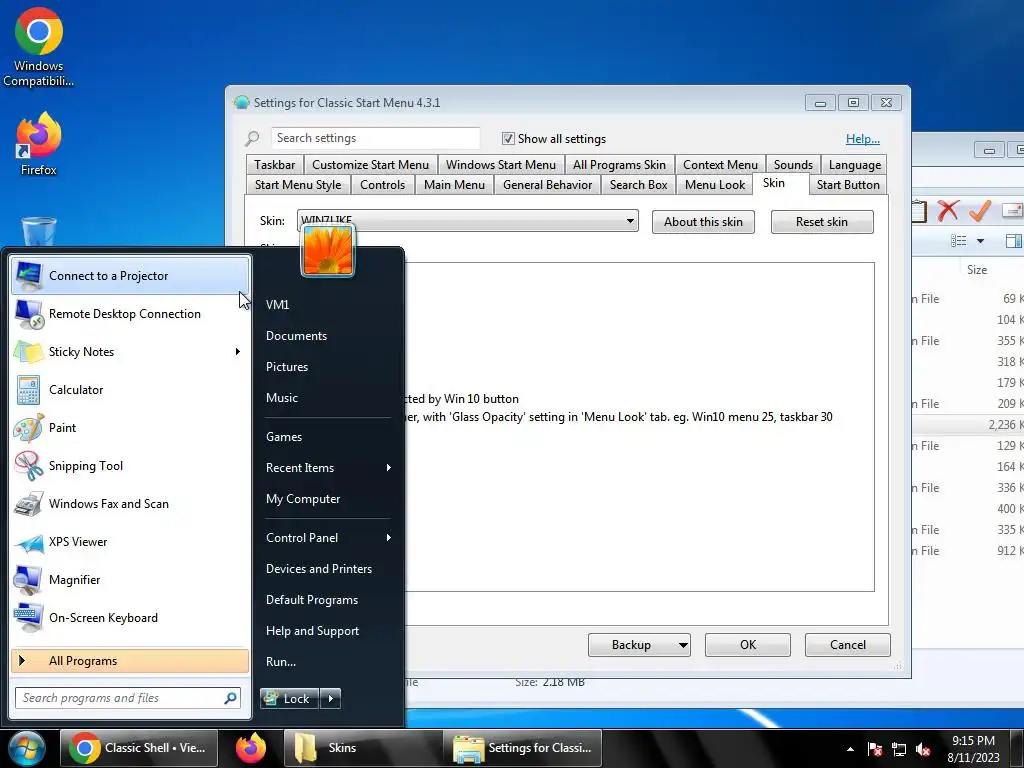The height and width of the screenshot is (768, 1024).
Task: Click search magnifier in start menu search box
Action: 230,698
